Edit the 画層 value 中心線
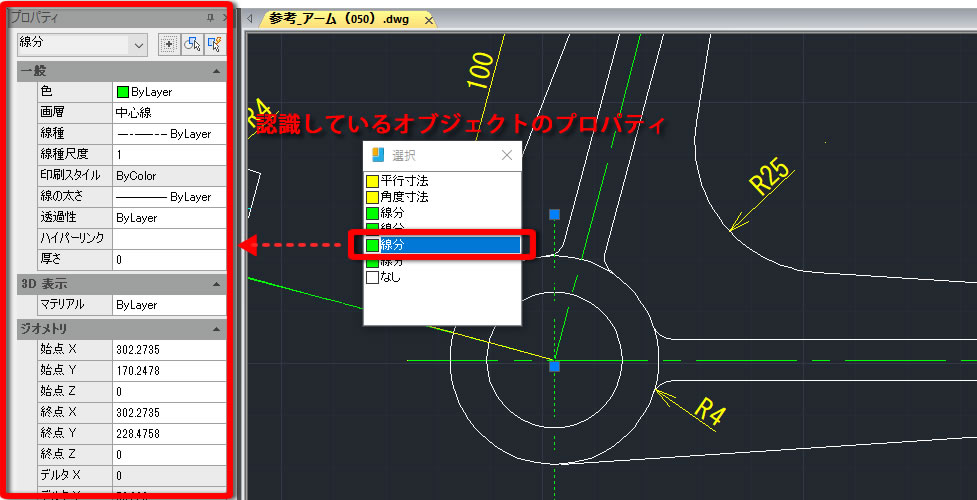 (169, 113)
